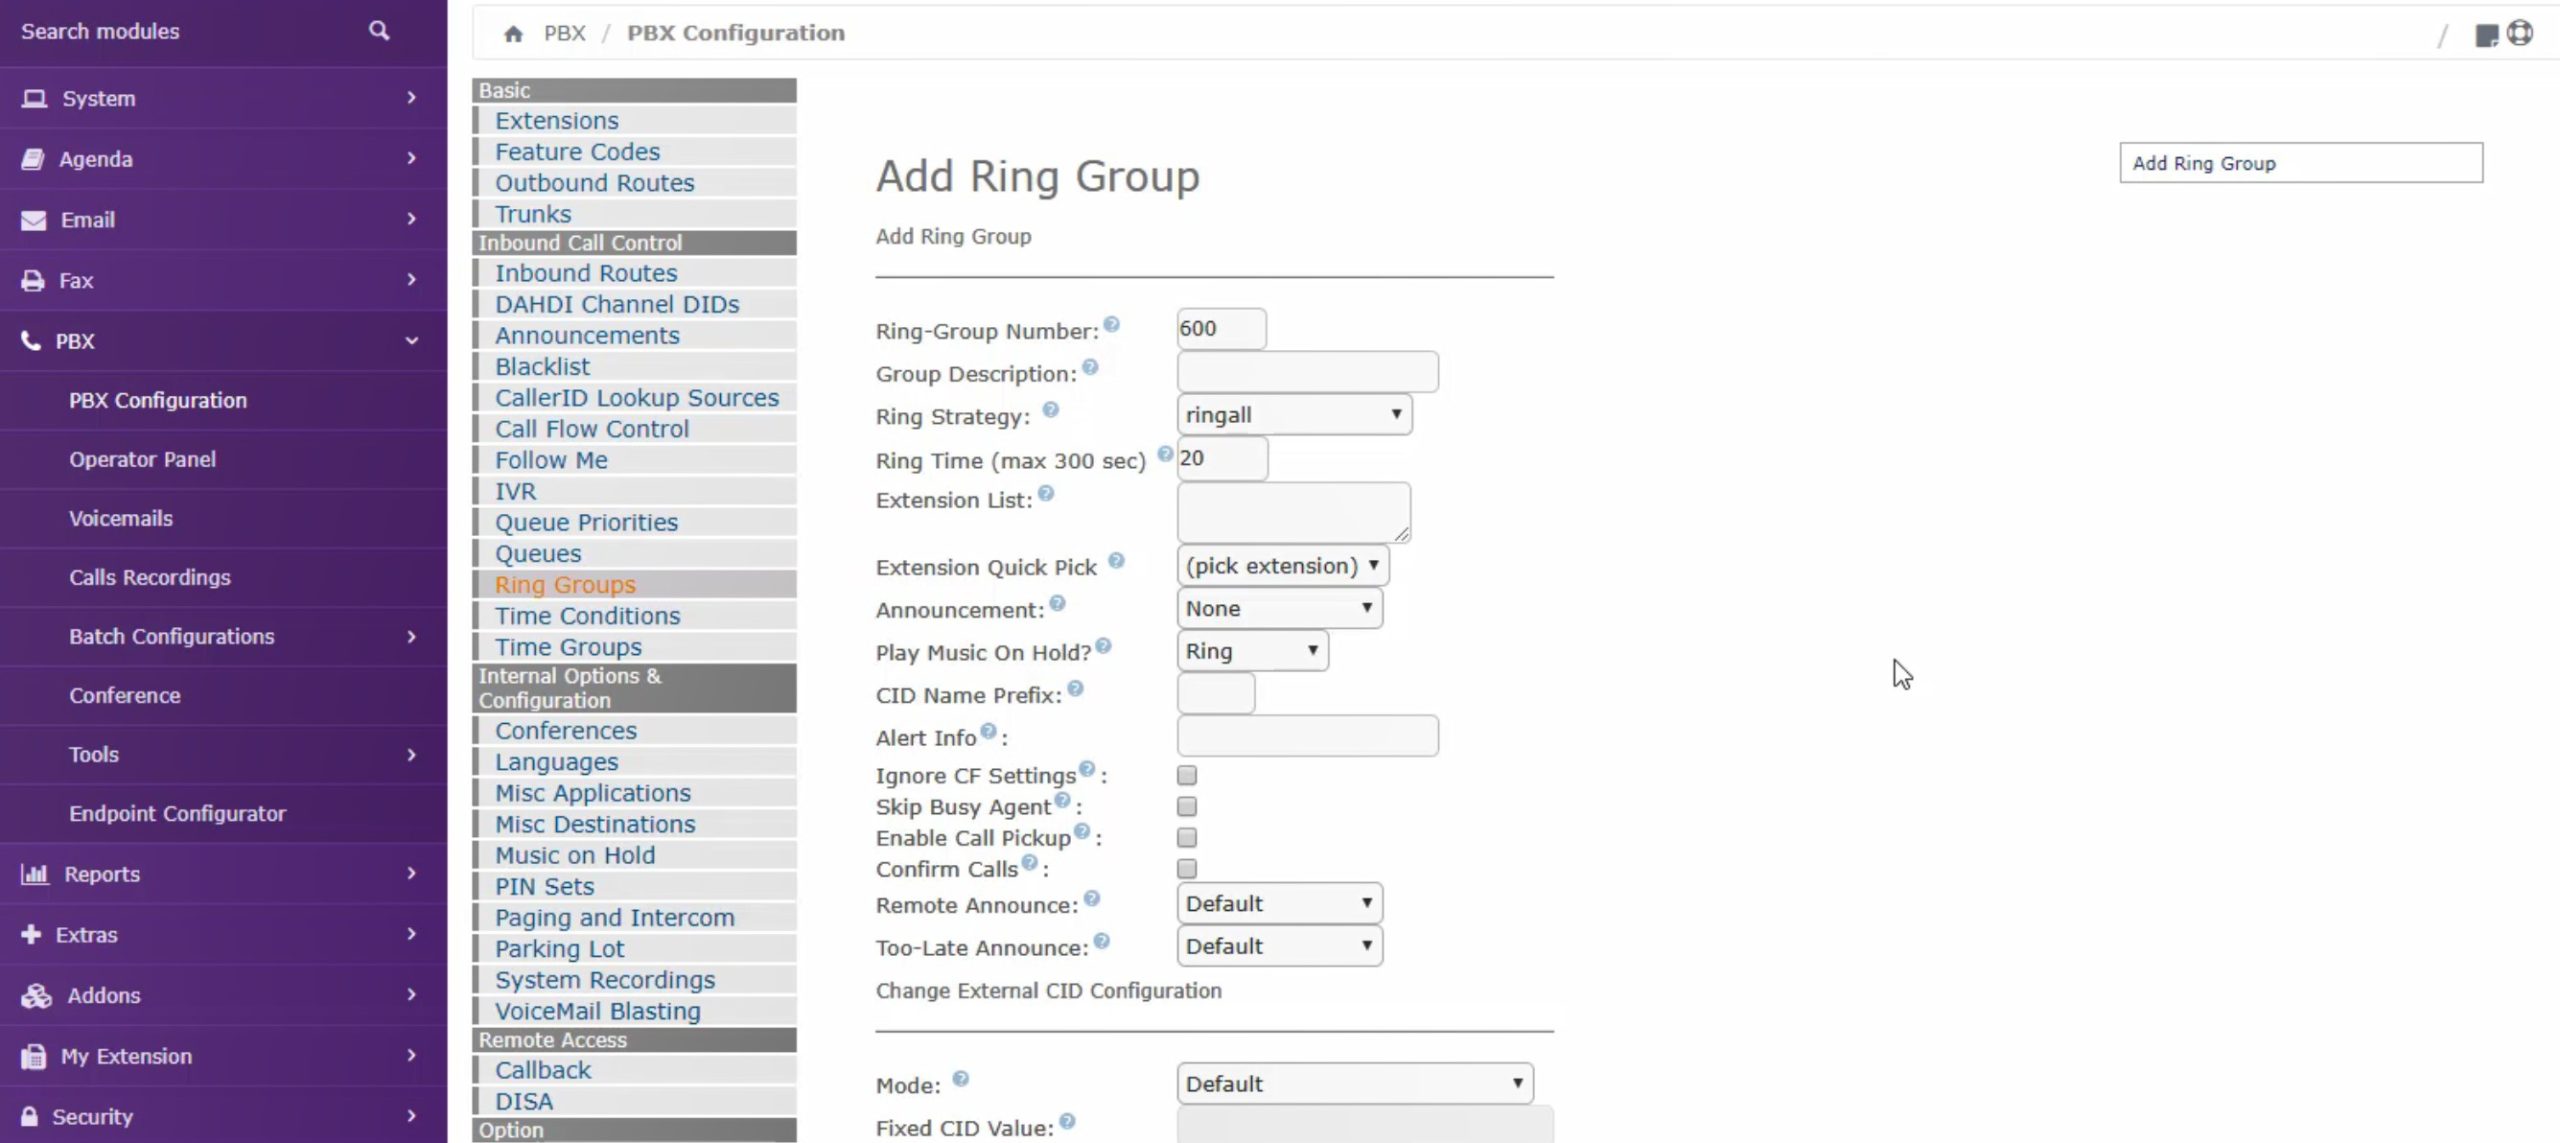Click the PBX breadcrumb link
The width and height of the screenshot is (2560, 1143).
click(x=564, y=33)
